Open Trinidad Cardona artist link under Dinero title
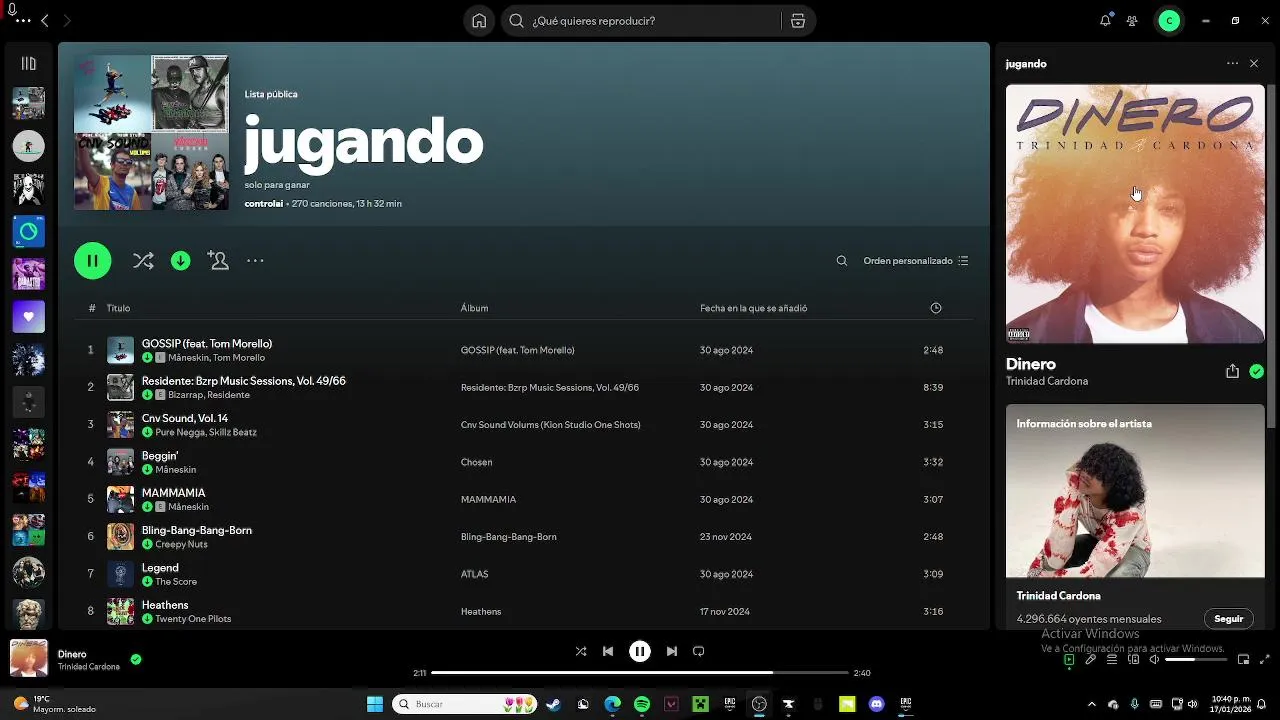1280x720 pixels. [1047, 381]
